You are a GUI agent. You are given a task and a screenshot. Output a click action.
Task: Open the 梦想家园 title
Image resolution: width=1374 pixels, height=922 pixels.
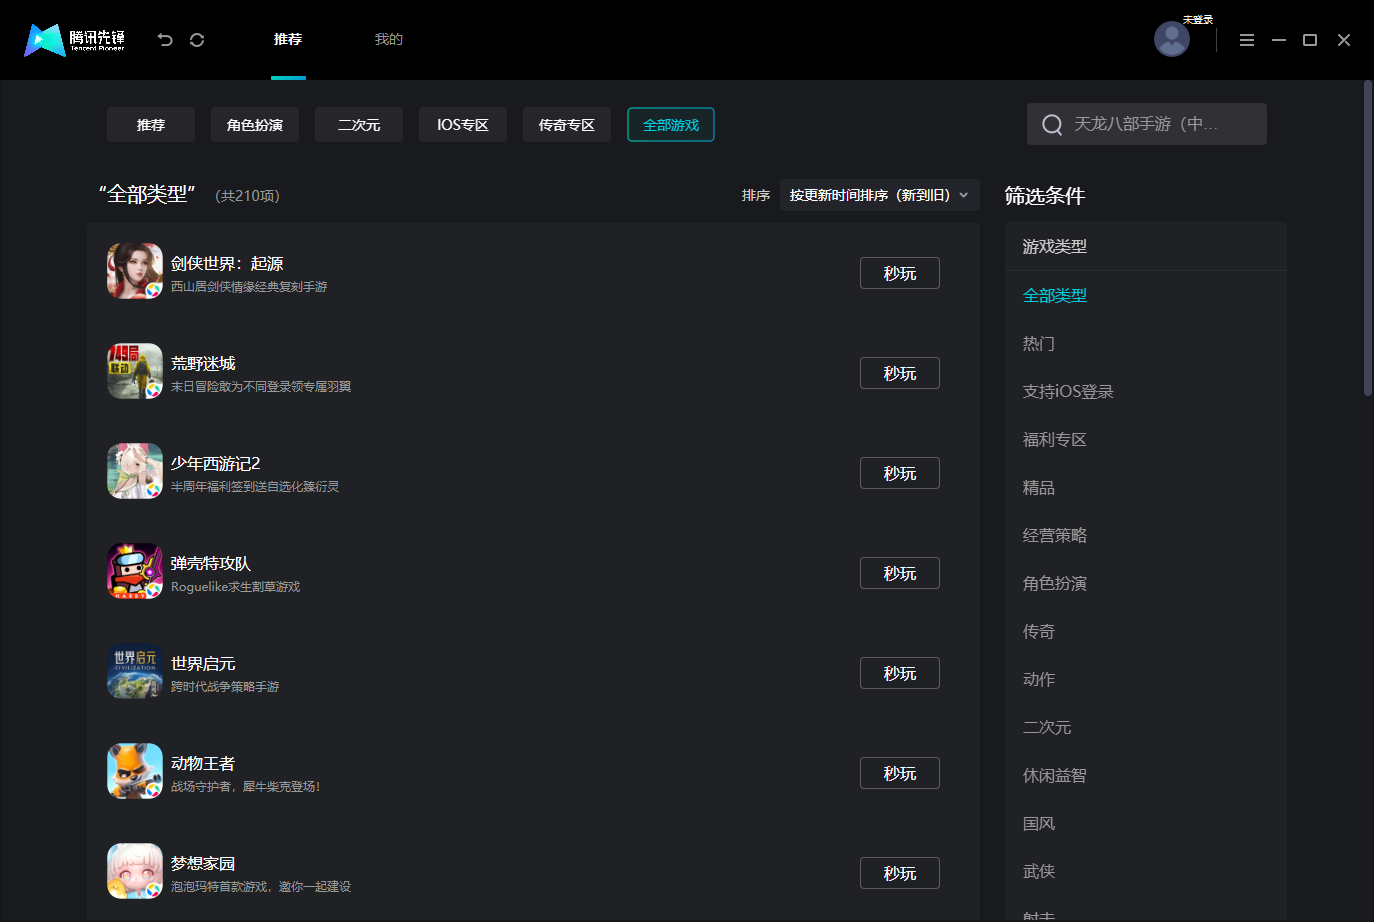coord(203,863)
